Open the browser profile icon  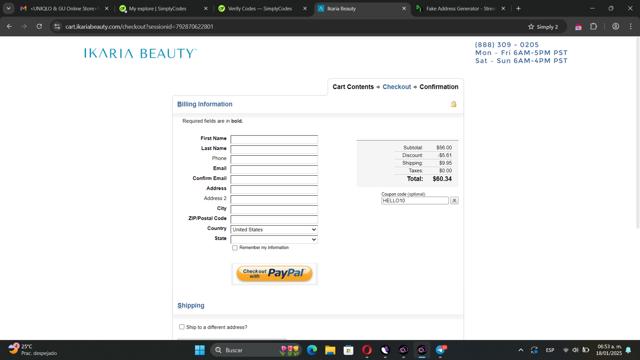pos(615,27)
